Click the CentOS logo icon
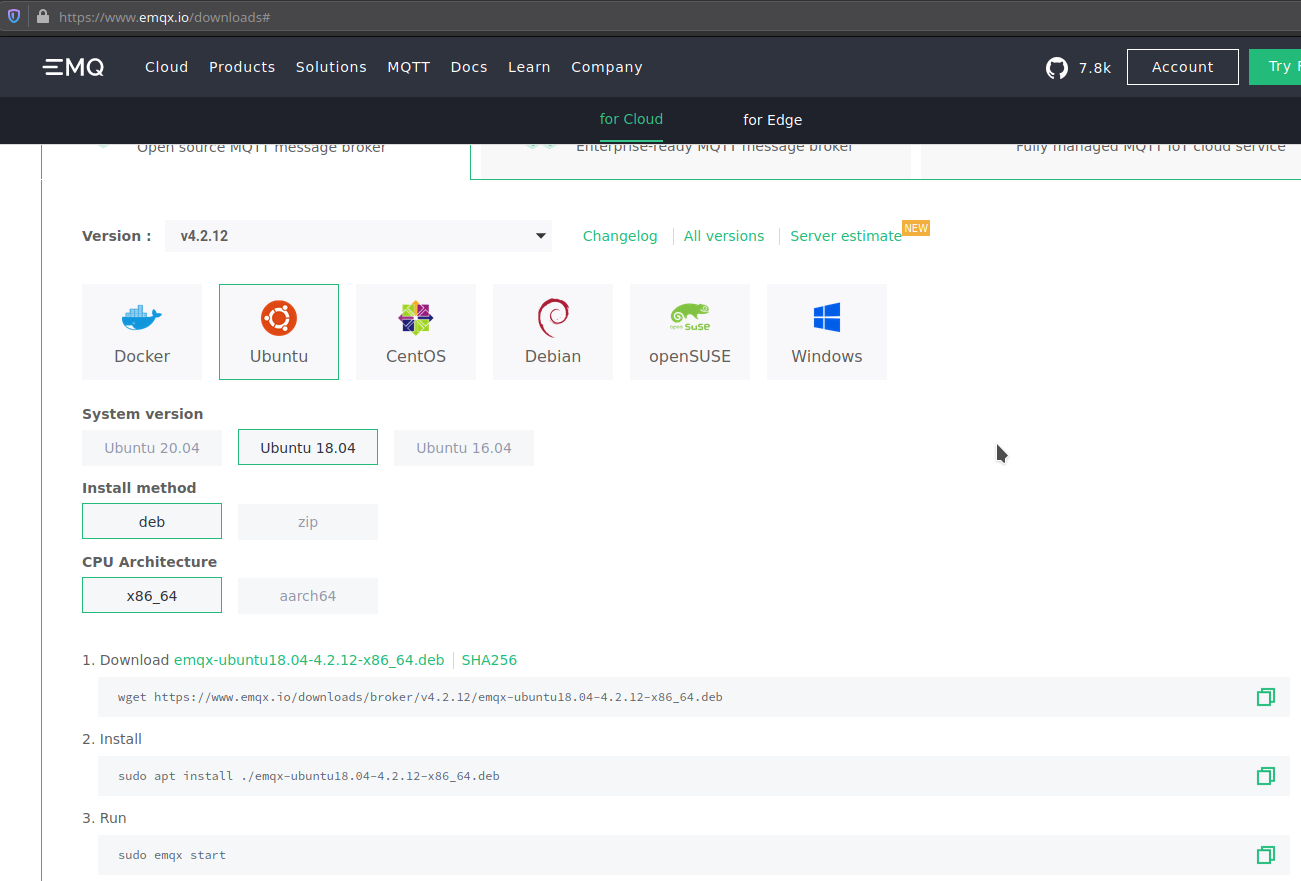 pyautogui.click(x=415, y=317)
